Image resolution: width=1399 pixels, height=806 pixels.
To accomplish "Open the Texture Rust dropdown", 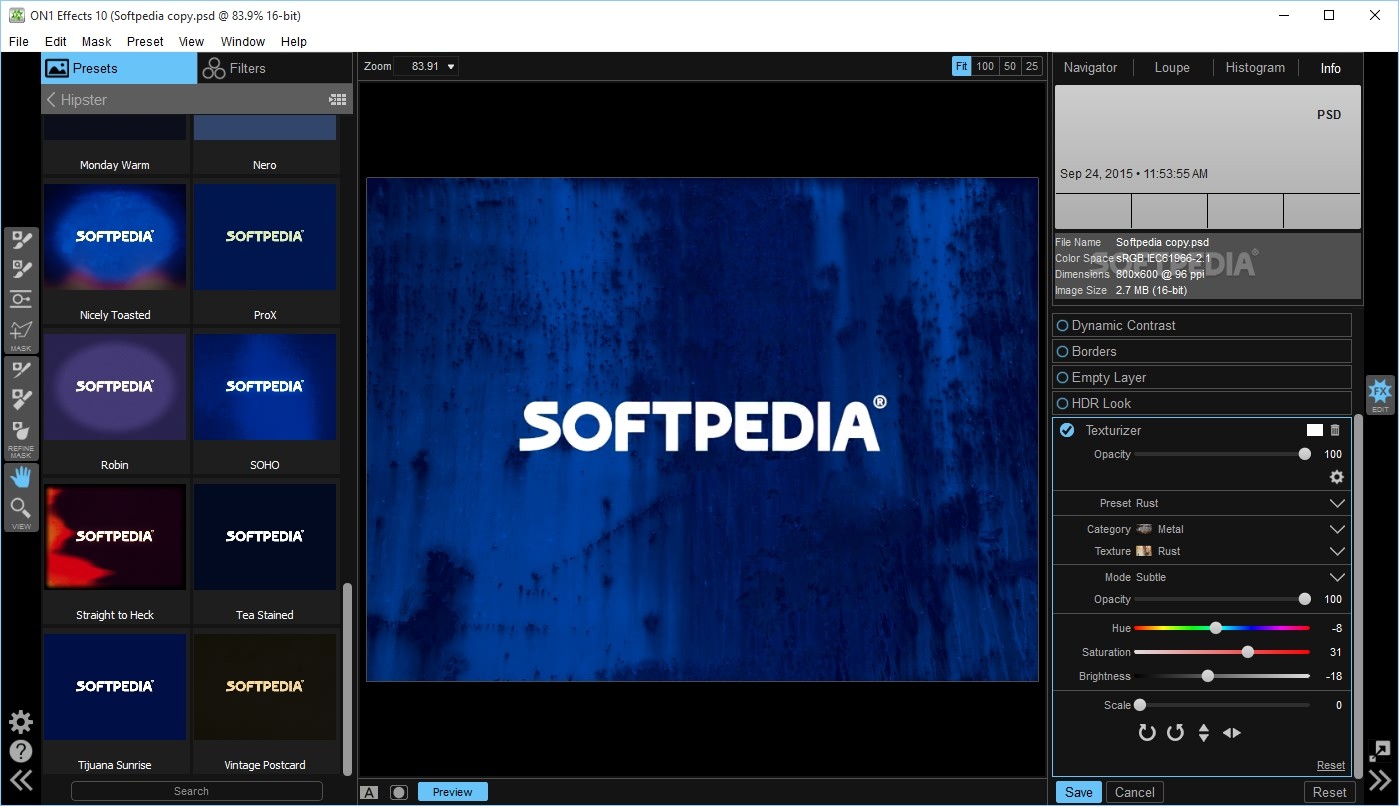I will 1337,551.
